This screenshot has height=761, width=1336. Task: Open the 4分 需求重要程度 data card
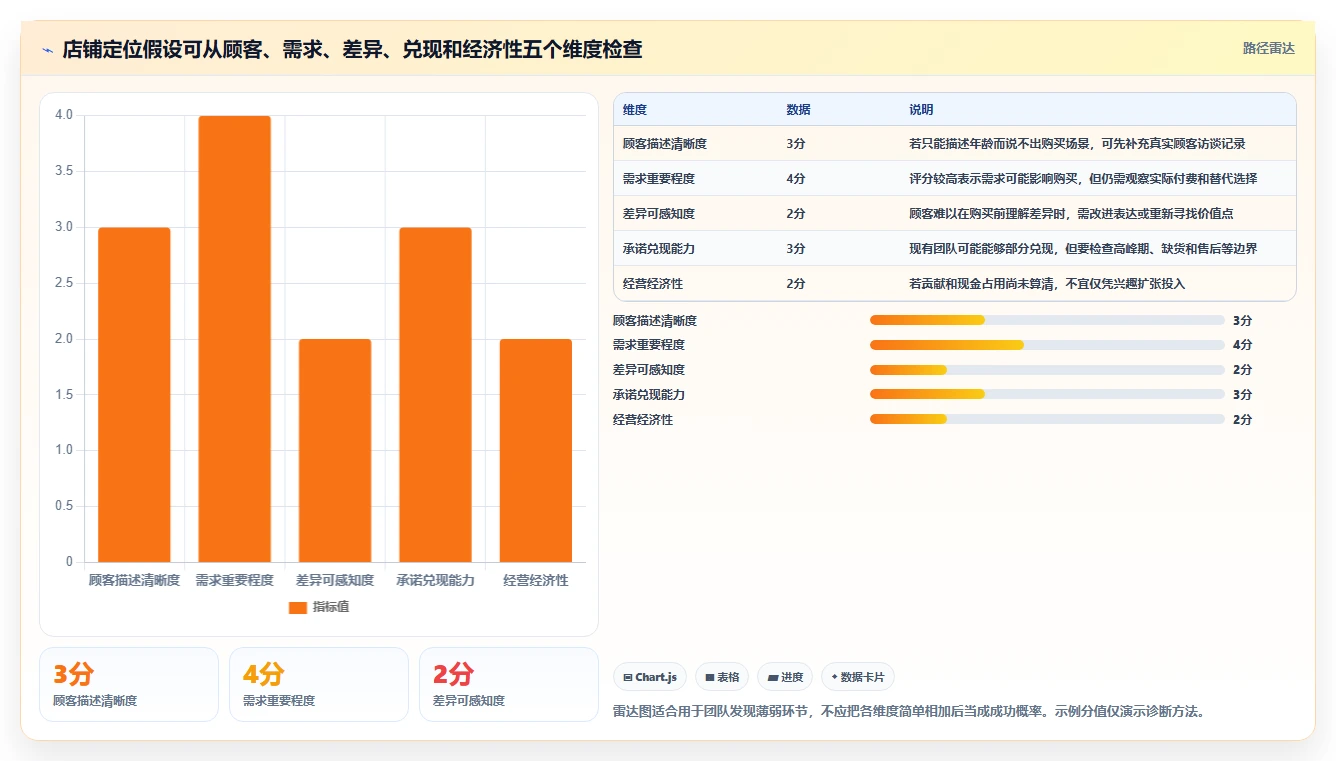(319, 684)
